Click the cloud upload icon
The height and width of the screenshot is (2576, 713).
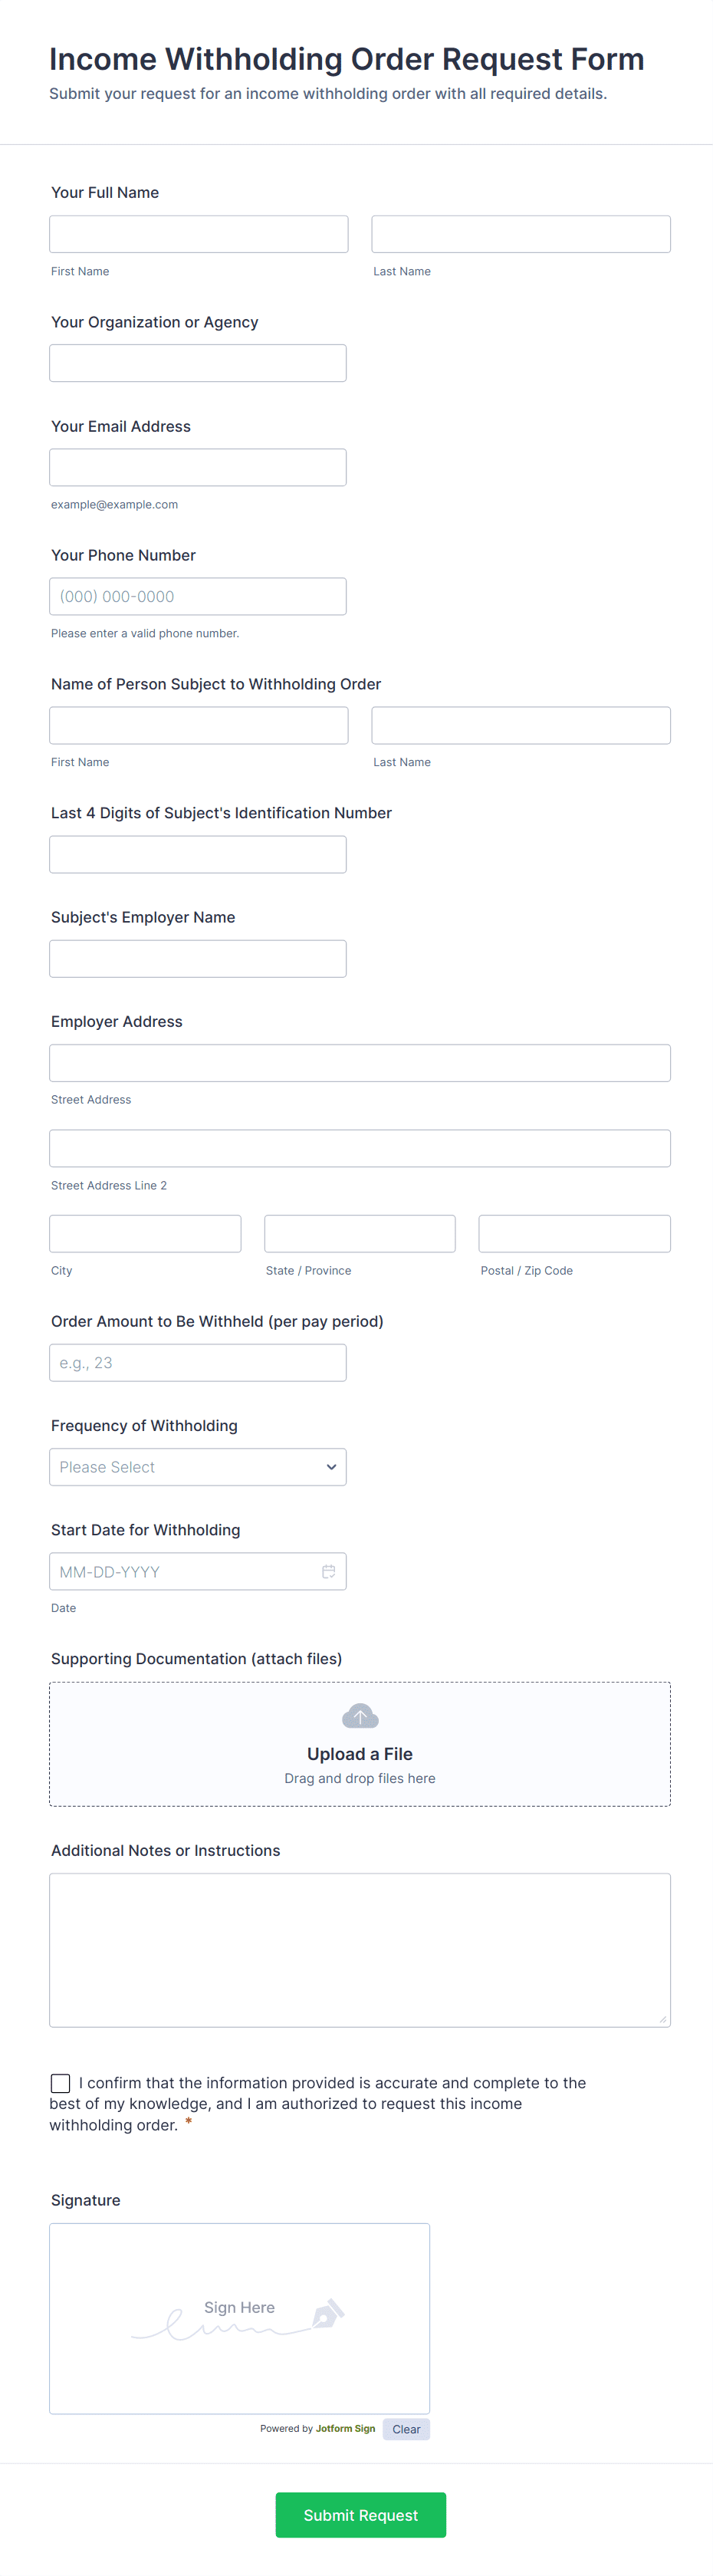[360, 1716]
